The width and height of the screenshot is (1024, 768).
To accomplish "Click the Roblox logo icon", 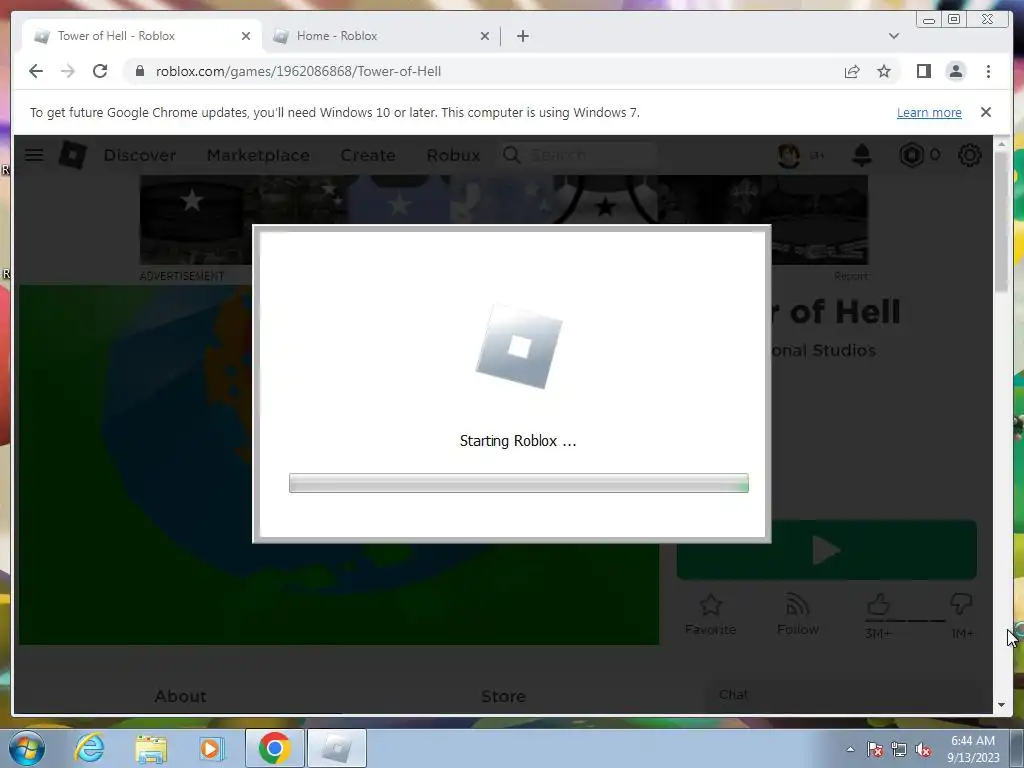I will [72, 155].
